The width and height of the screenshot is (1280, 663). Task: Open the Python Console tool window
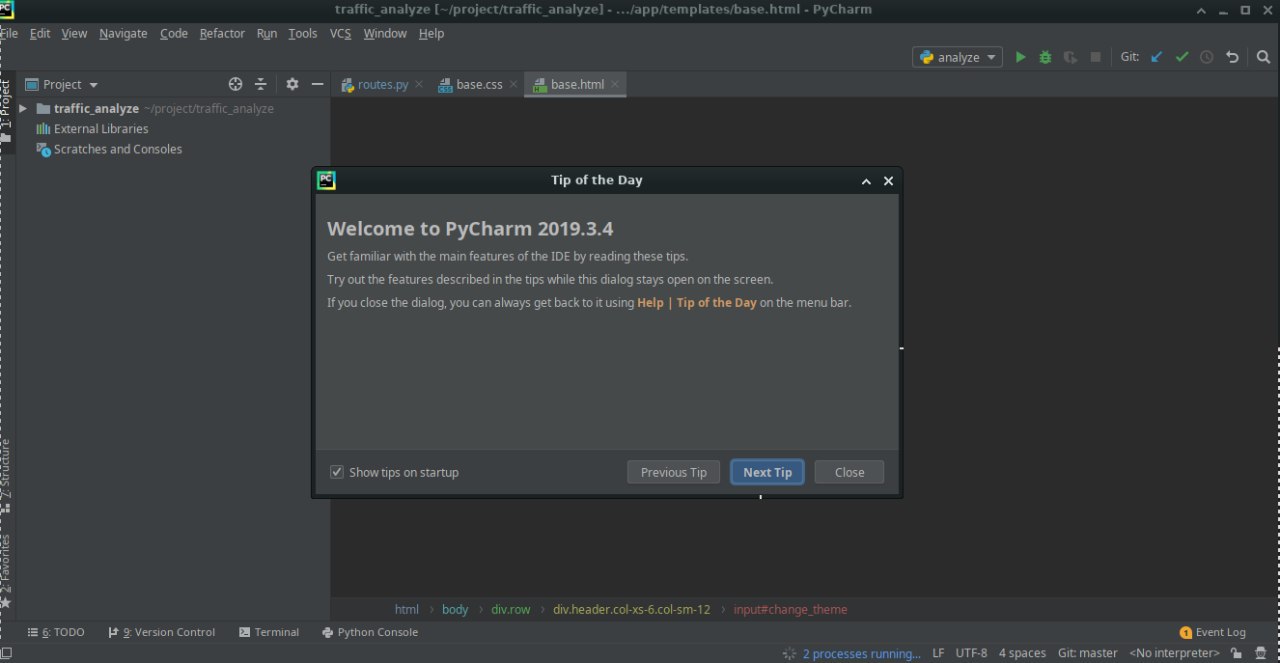pos(370,632)
